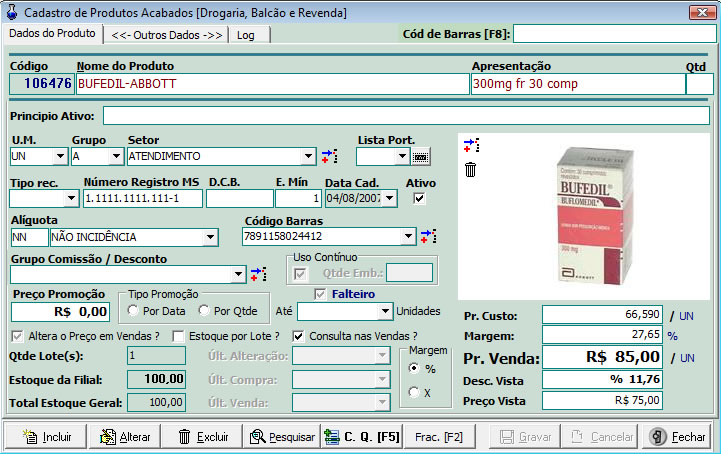
Task: Click the Pr. Venda field
Action: [x=602, y=357]
